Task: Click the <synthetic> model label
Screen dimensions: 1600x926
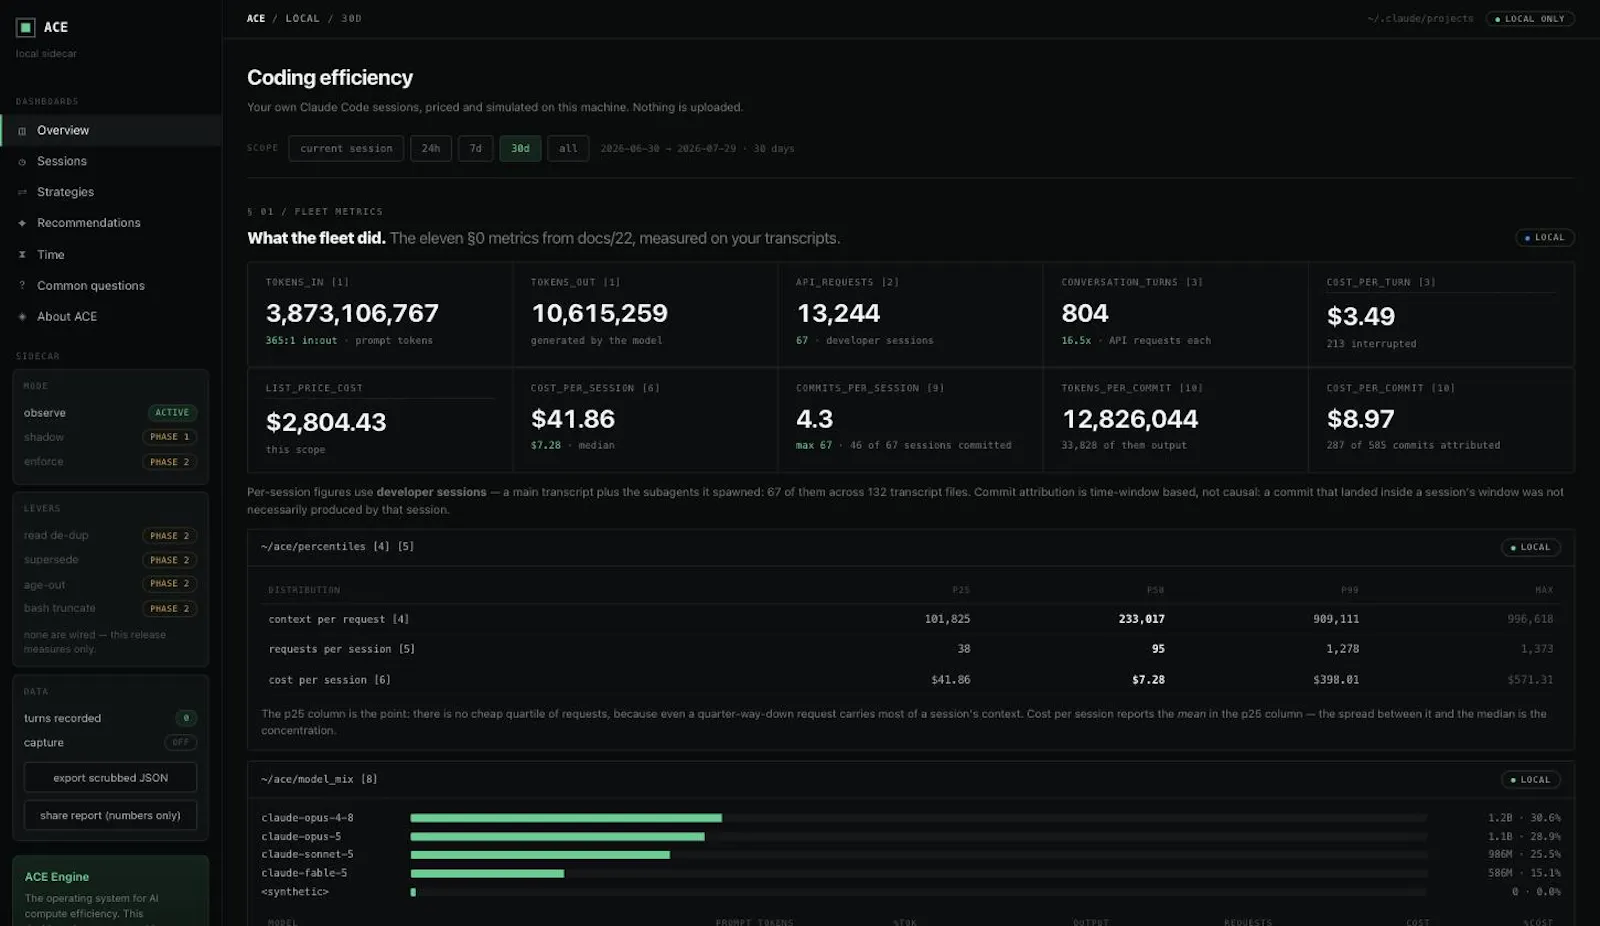Action: [x=295, y=892]
